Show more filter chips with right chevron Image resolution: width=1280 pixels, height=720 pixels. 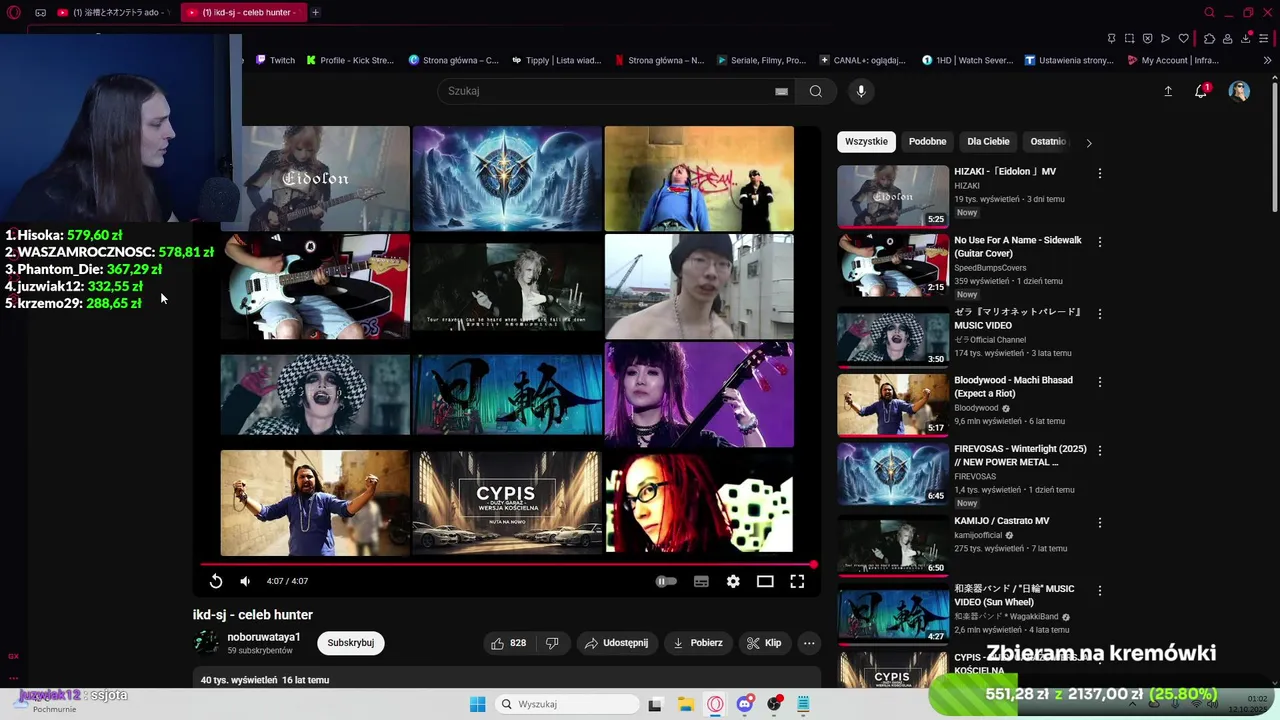(1089, 142)
